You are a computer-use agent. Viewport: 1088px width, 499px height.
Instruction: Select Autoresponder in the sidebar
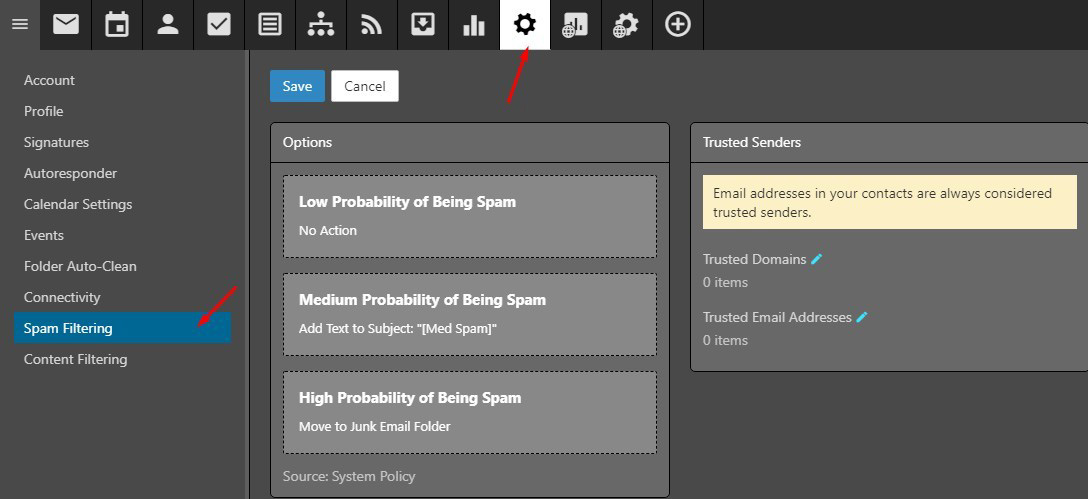[x=70, y=173]
